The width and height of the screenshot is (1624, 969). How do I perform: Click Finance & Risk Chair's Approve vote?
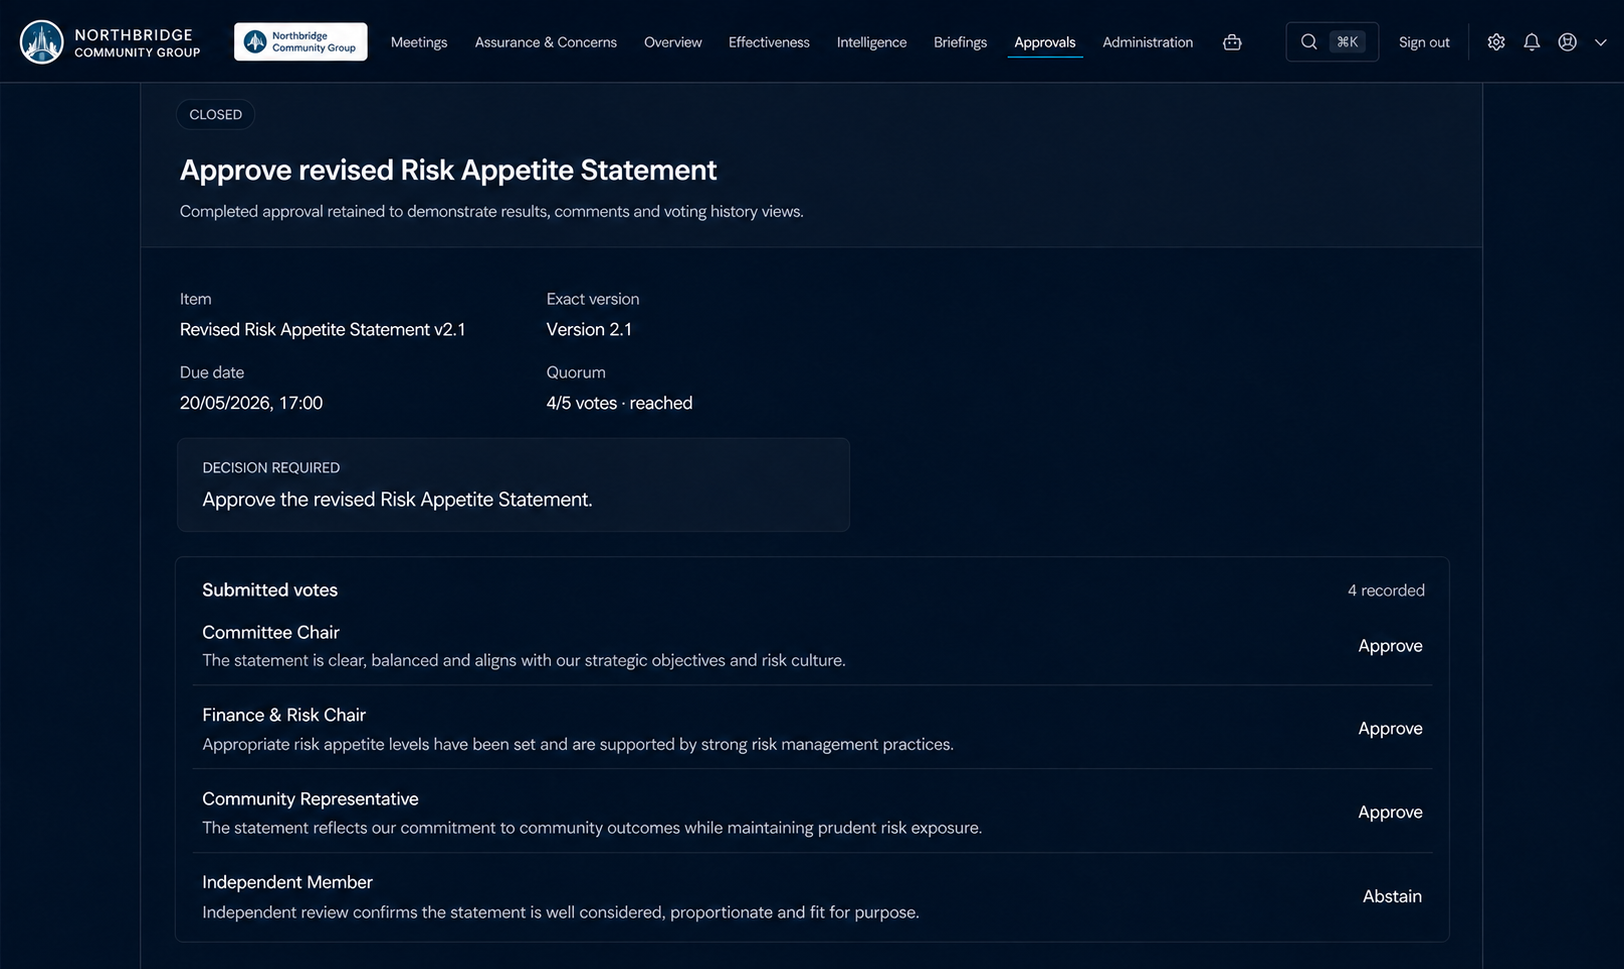coord(1390,729)
